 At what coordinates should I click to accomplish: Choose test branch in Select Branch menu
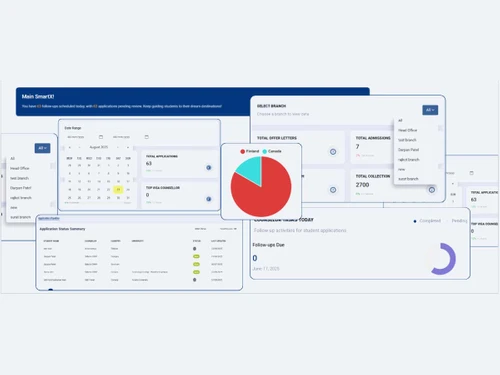[407, 140]
